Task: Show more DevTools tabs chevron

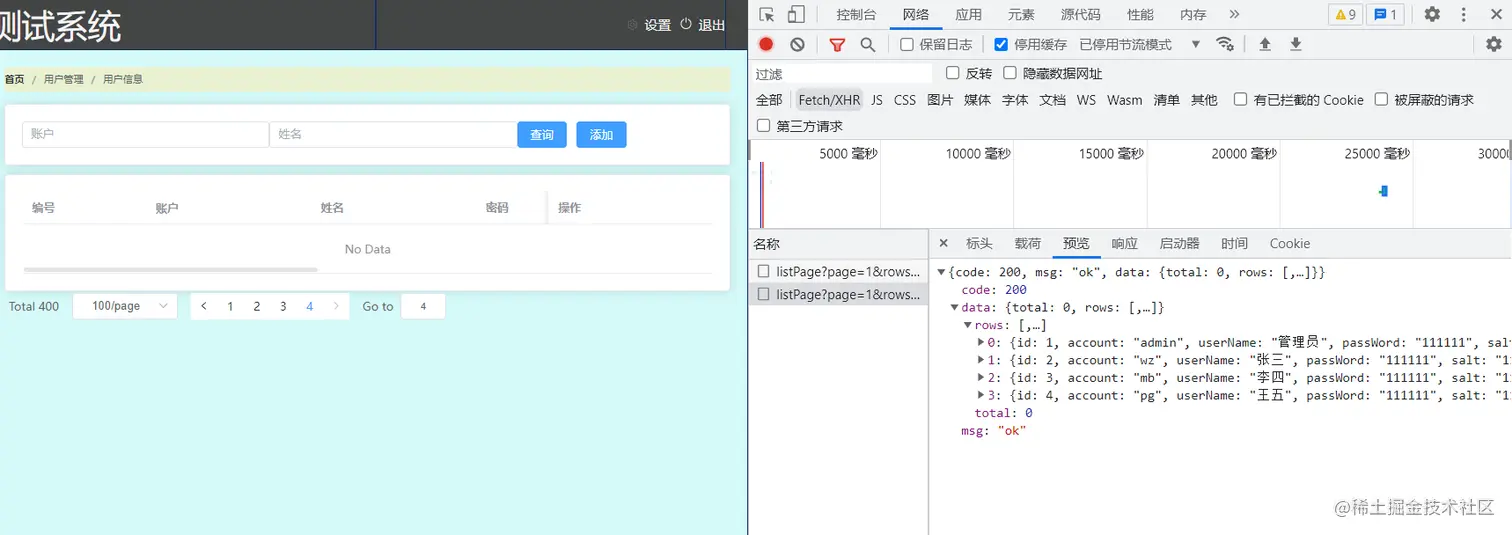Action: (x=1234, y=14)
